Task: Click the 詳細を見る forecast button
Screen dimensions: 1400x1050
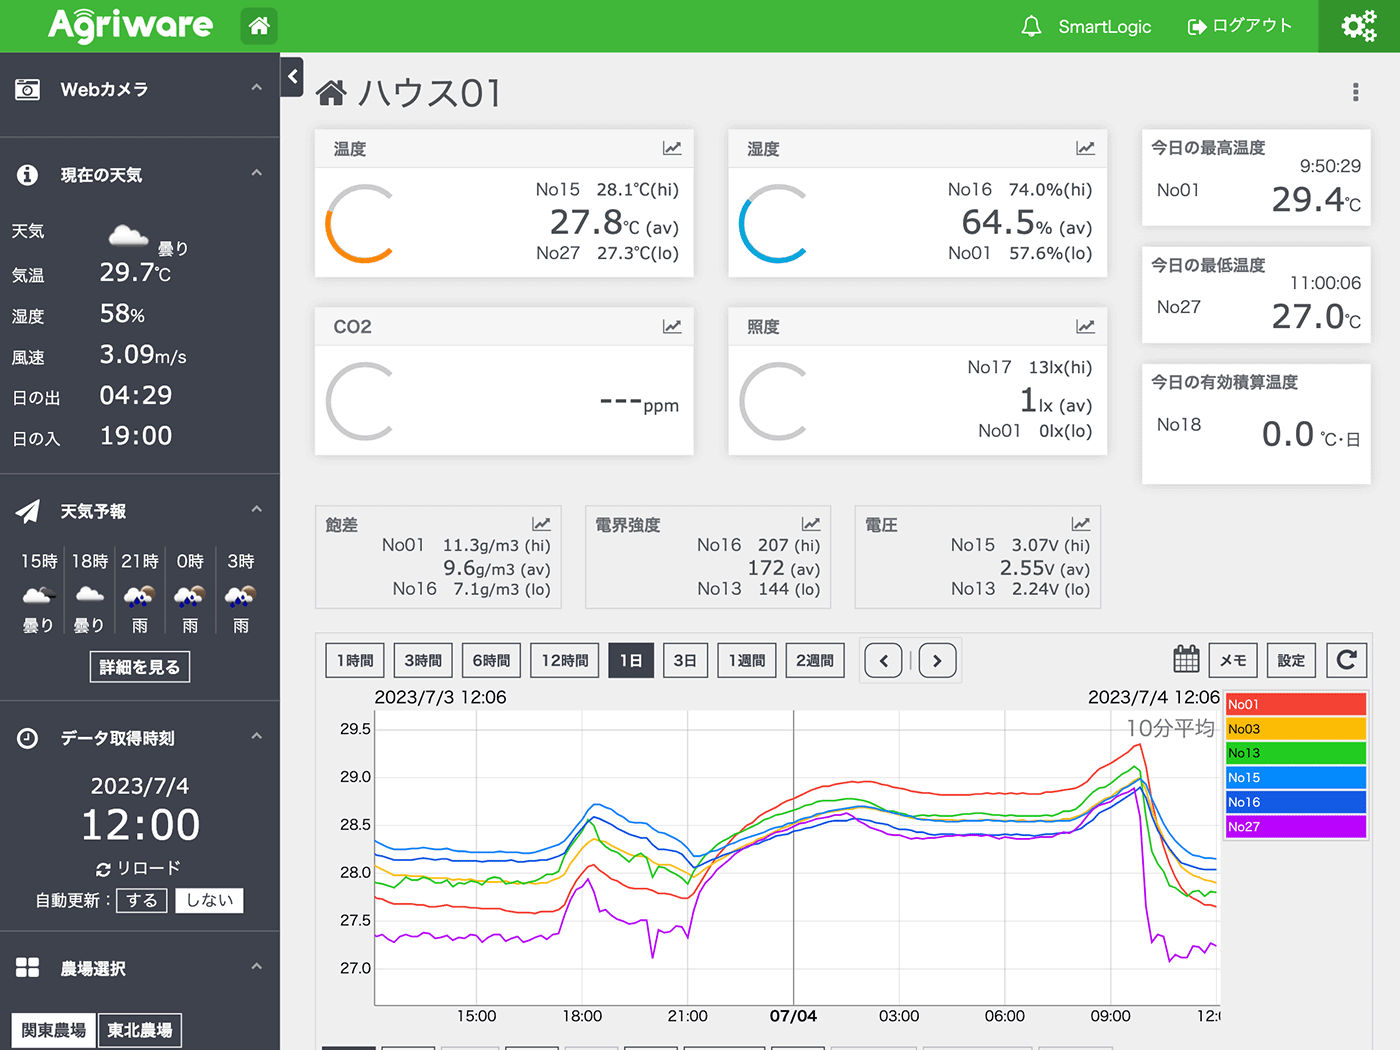Action: (x=140, y=667)
